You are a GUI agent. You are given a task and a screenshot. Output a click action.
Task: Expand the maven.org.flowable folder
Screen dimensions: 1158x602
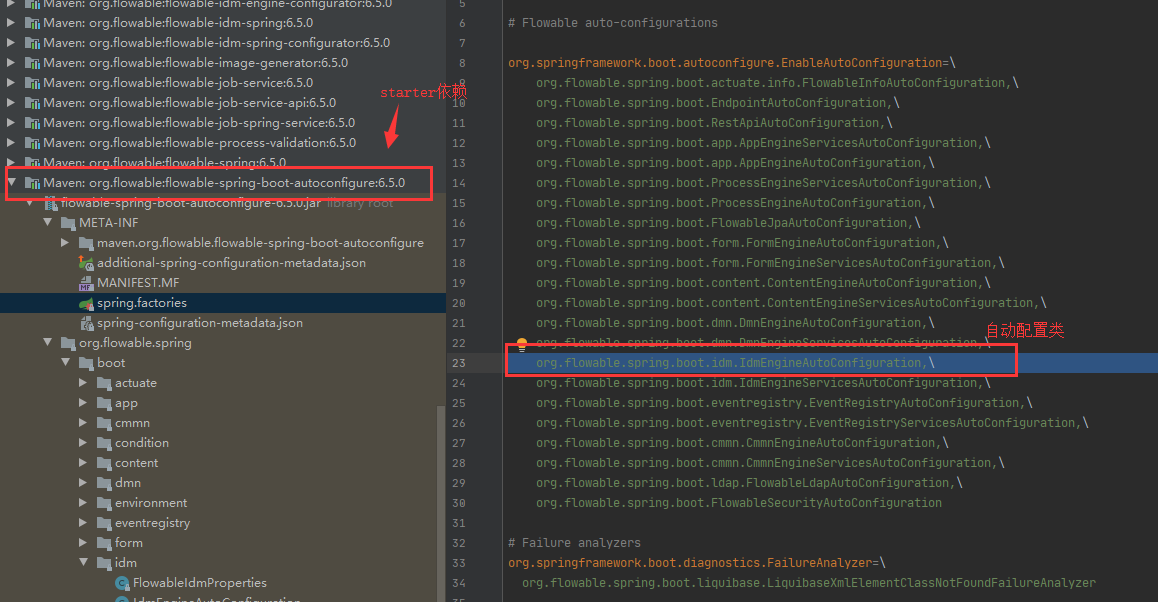(65, 242)
